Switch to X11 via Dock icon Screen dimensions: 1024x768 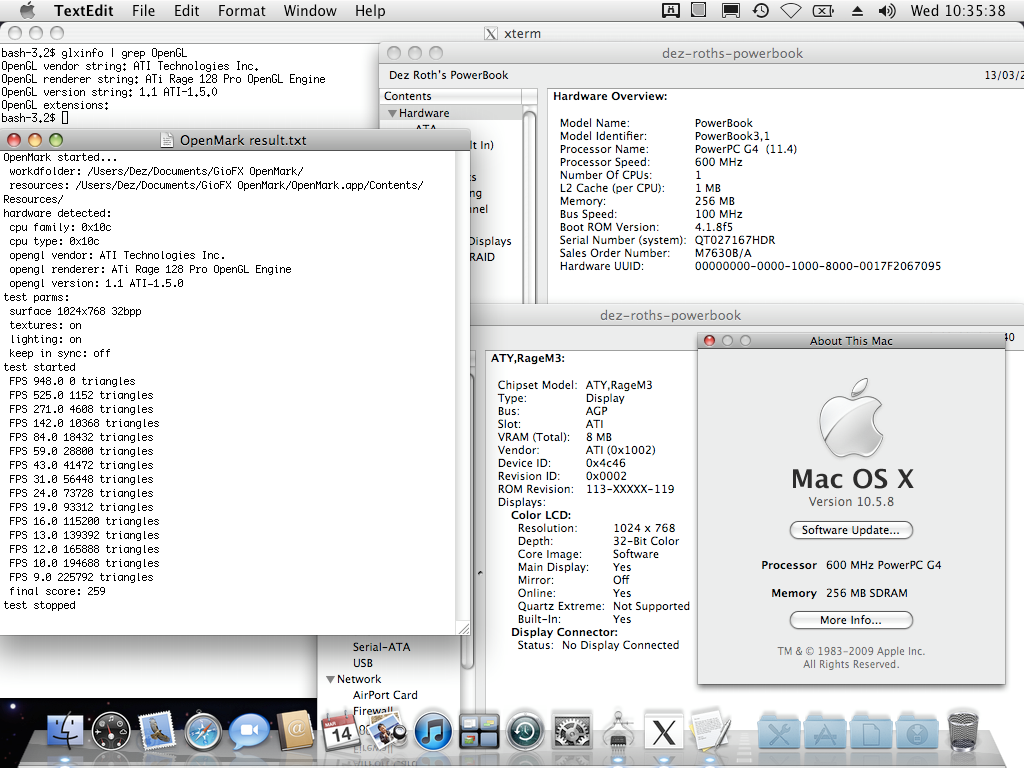(x=664, y=731)
